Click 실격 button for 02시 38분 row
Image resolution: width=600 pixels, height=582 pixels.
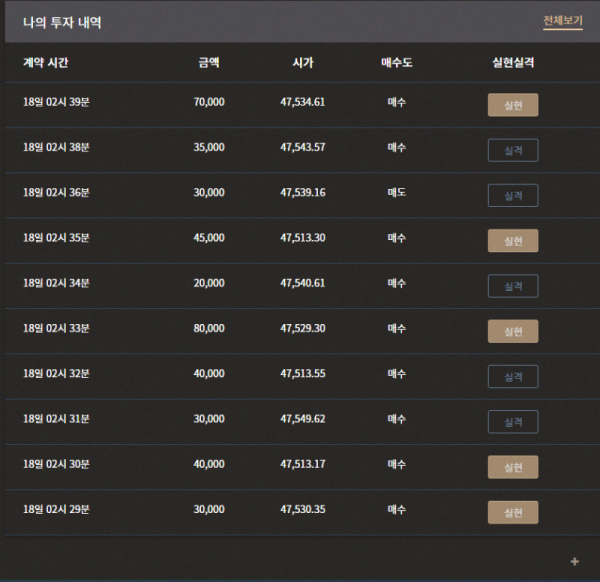[513, 150]
